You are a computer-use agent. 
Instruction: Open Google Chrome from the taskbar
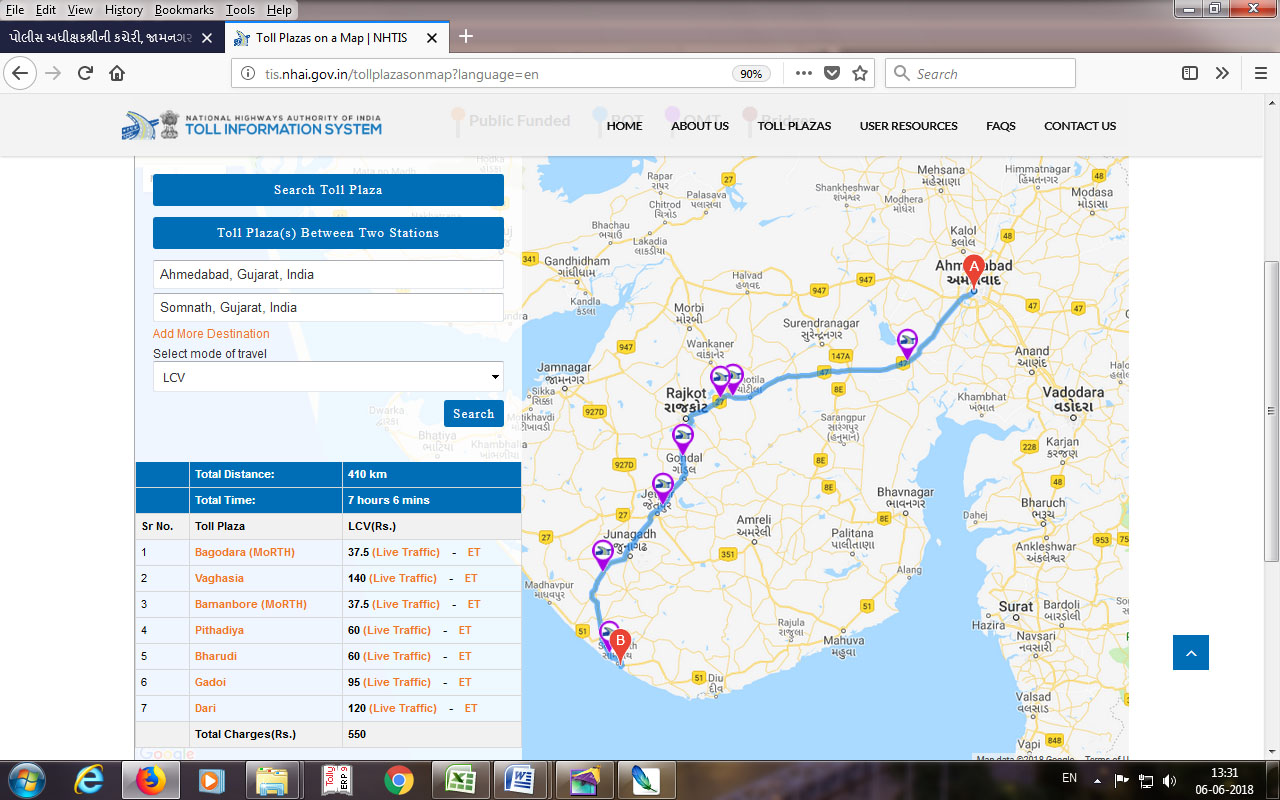(x=398, y=779)
